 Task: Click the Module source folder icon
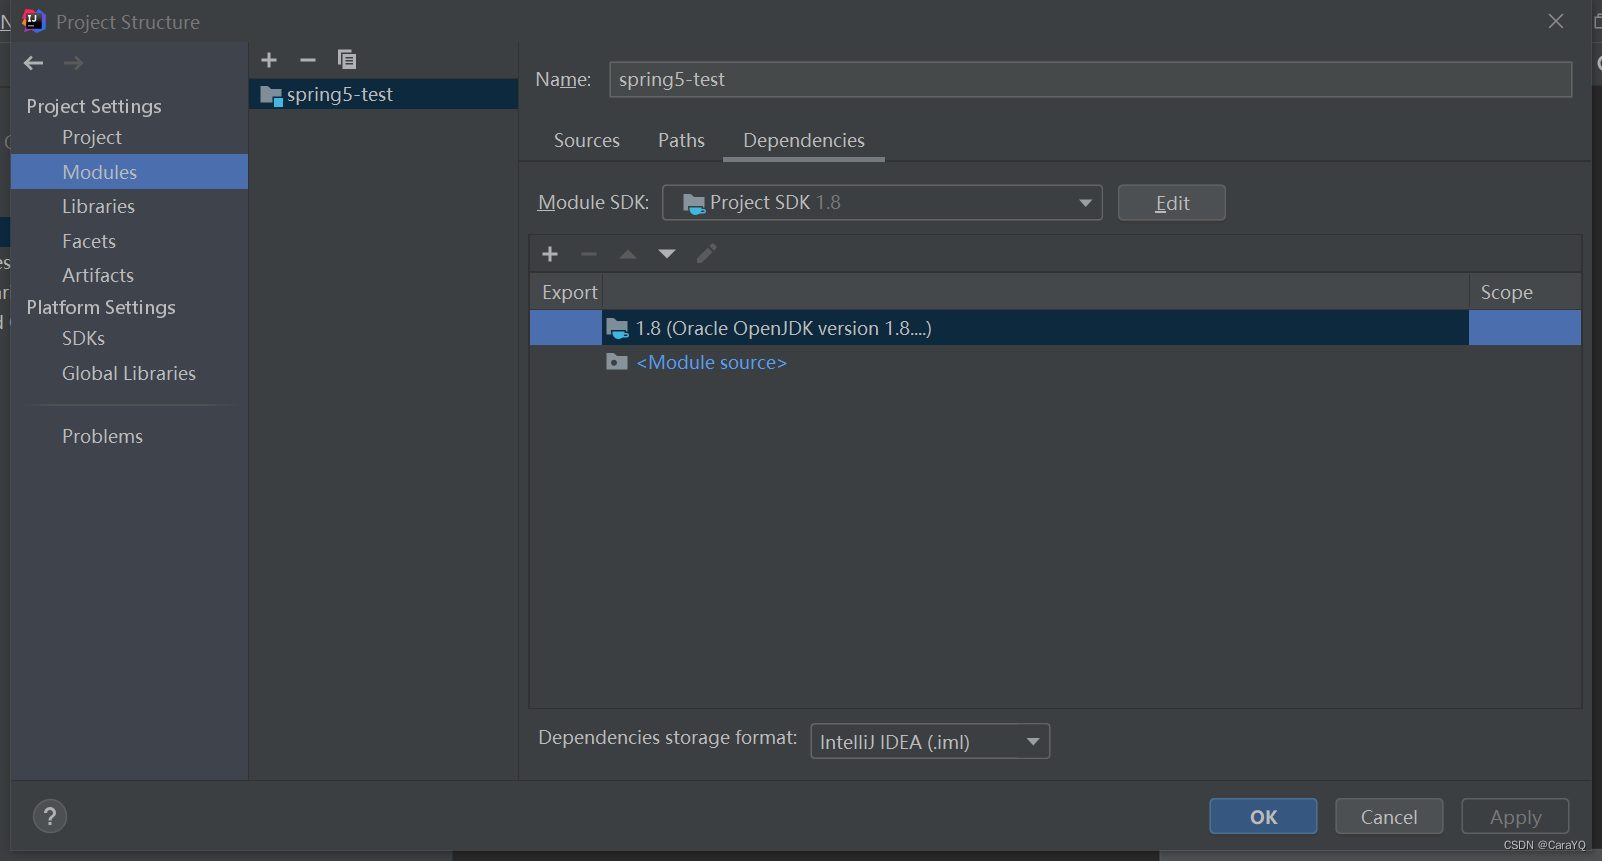[617, 362]
